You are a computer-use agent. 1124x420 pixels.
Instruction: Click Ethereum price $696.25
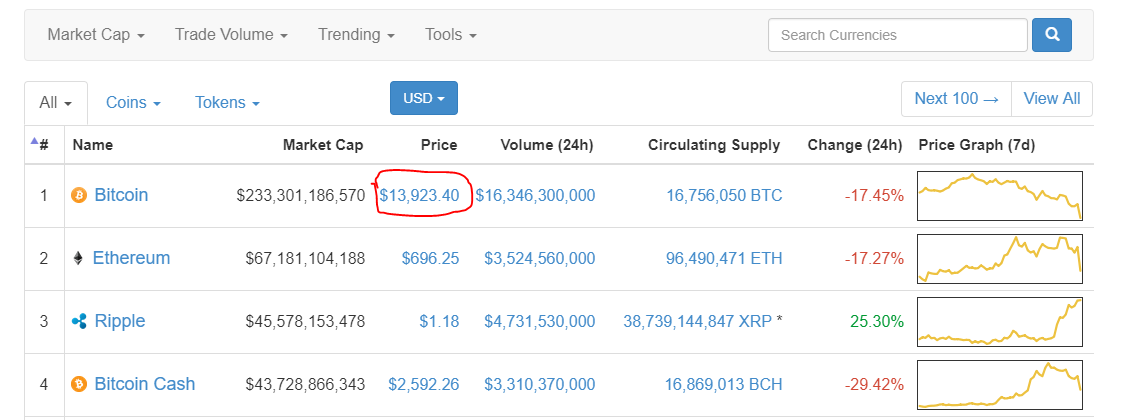coord(430,258)
